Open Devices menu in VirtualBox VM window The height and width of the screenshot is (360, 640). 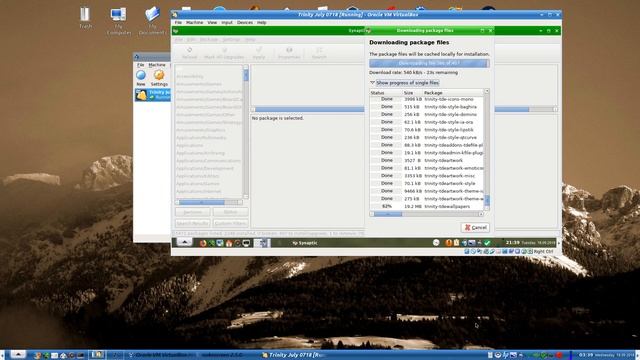[245, 23]
